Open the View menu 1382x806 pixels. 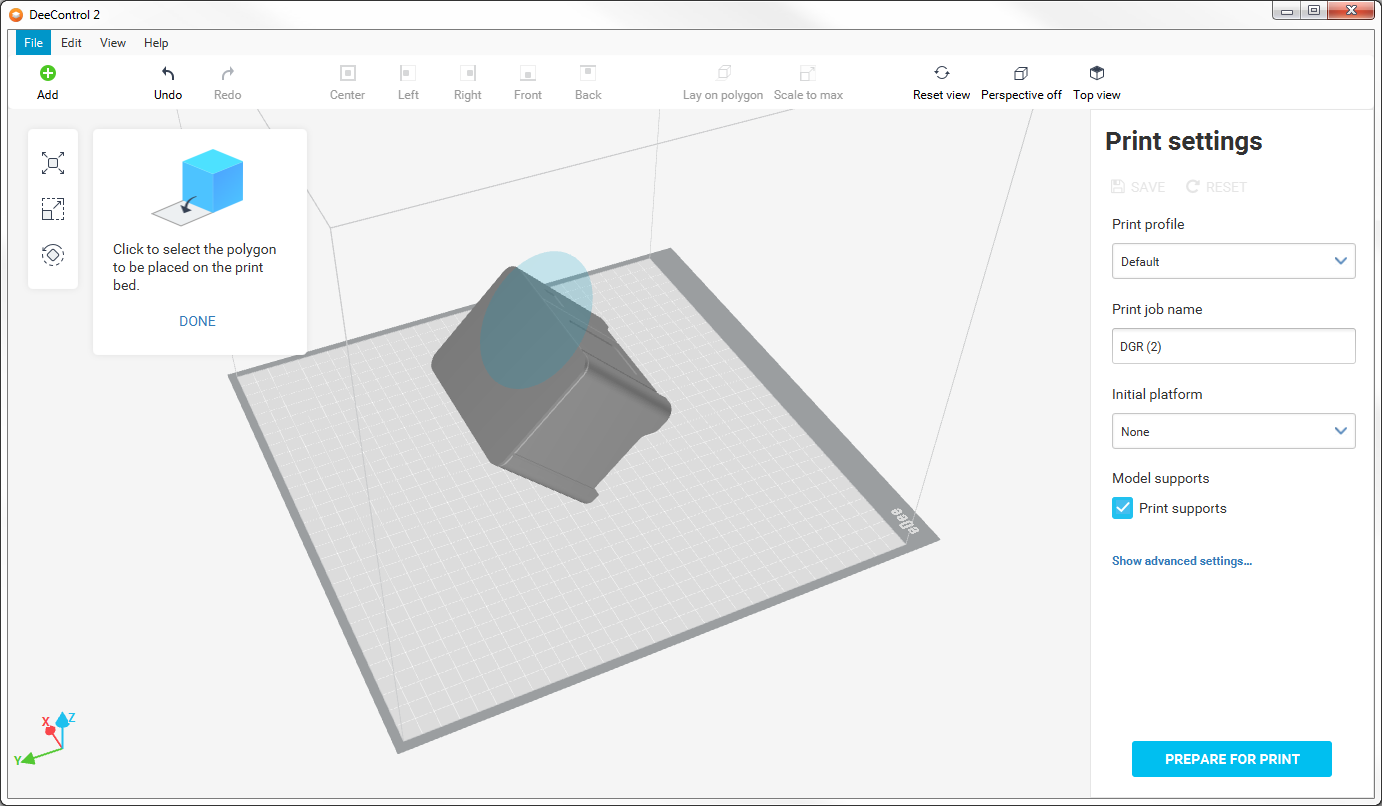point(113,43)
